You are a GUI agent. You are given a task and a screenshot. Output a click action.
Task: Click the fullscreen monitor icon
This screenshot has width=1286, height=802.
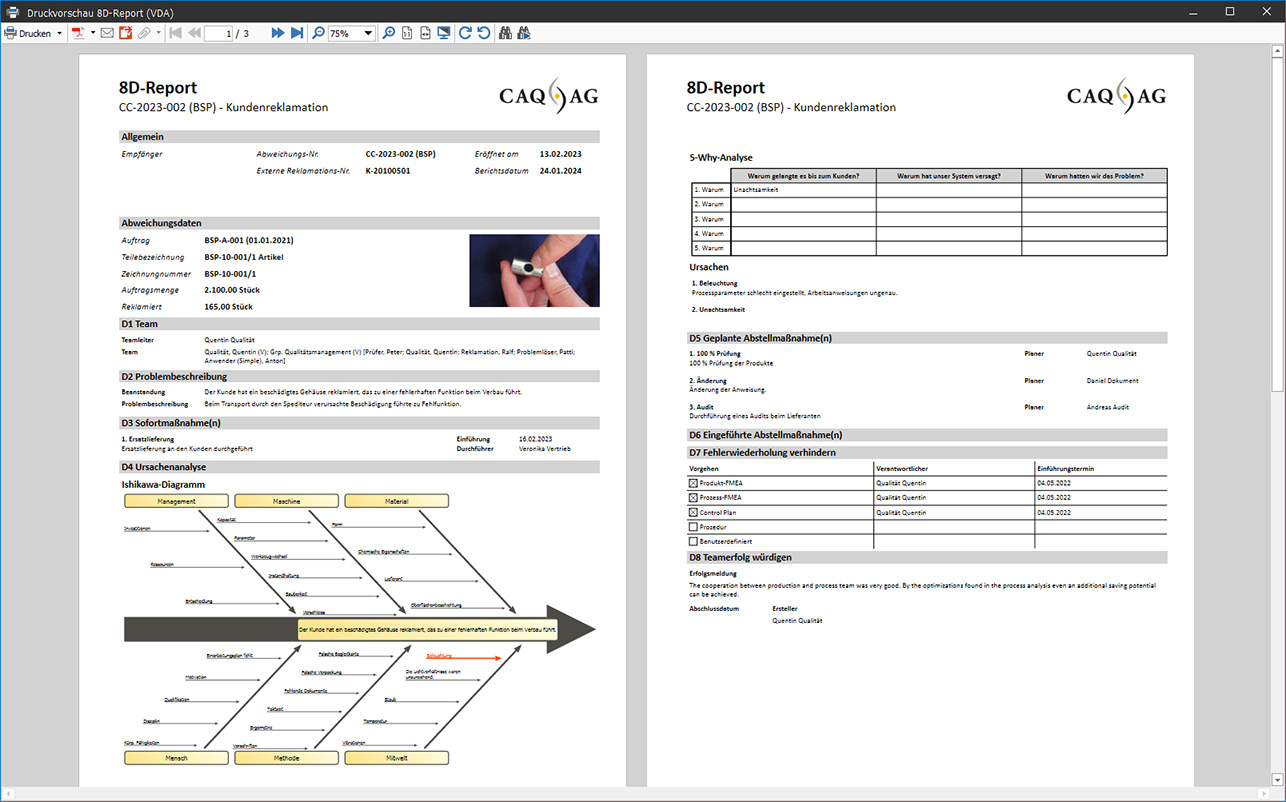click(x=444, y=33)
